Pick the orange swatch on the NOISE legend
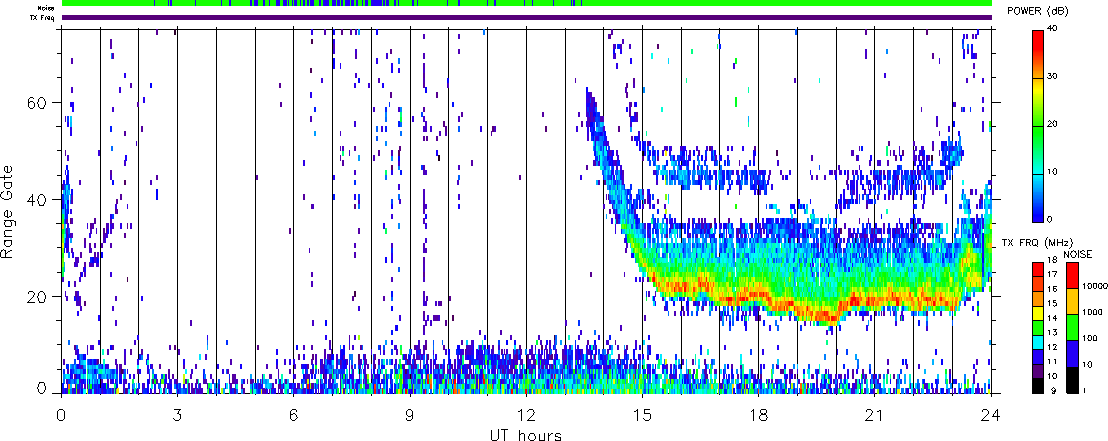This screenshot has height=441, width=1108. [1073, 301]
